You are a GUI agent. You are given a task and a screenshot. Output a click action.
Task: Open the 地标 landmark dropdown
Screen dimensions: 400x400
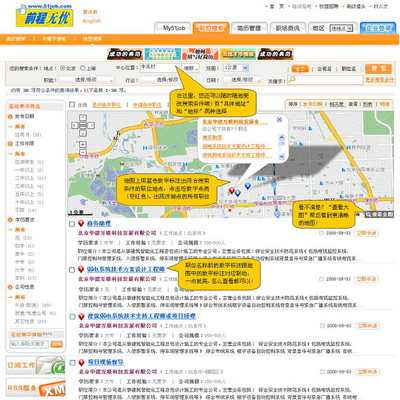191,68
